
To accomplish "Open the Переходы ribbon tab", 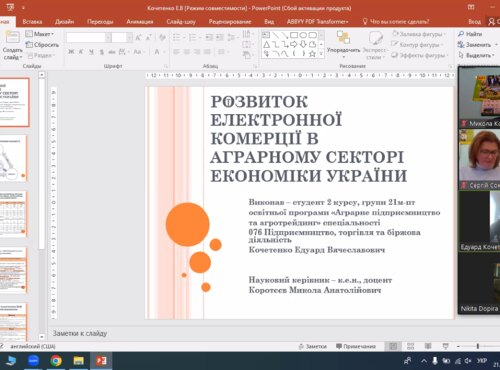I will (x=100, y=22).
